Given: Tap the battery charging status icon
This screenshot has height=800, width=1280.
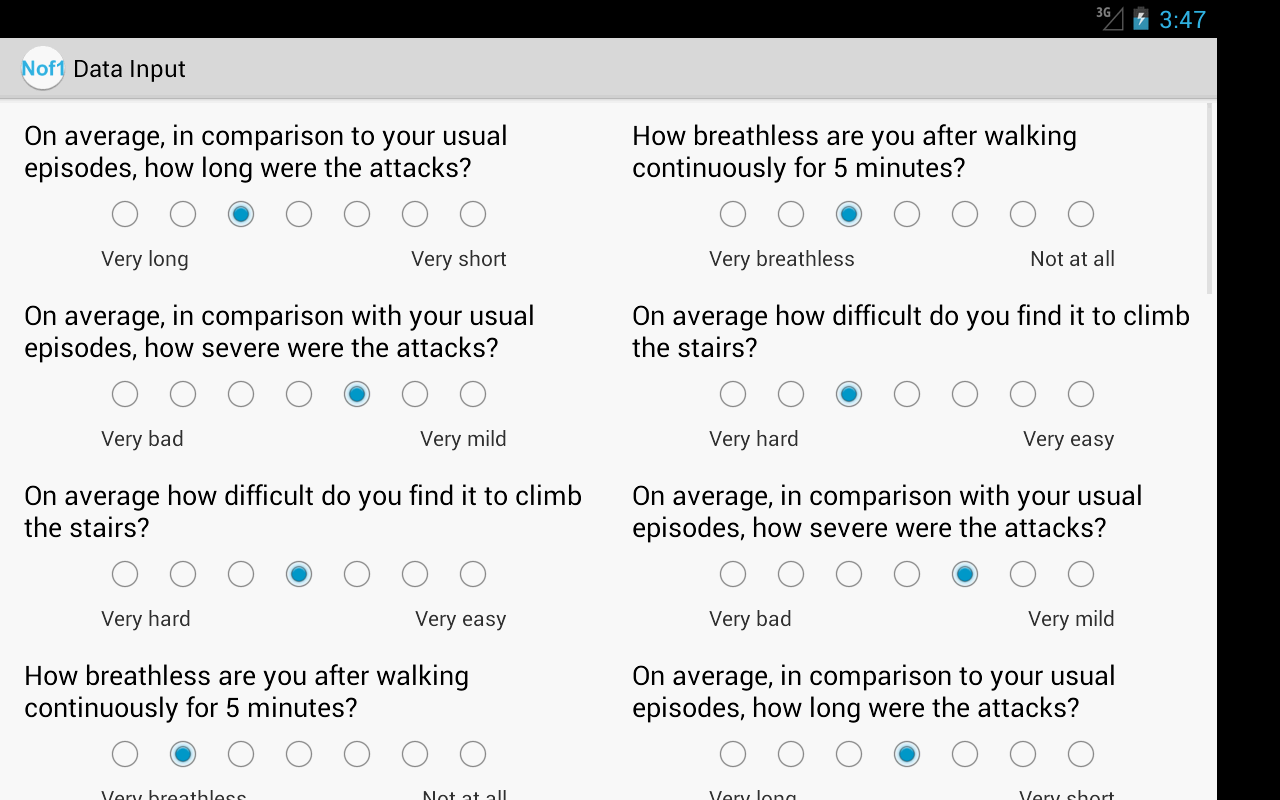Looking at the screenshot, I should coord(1141,19).
